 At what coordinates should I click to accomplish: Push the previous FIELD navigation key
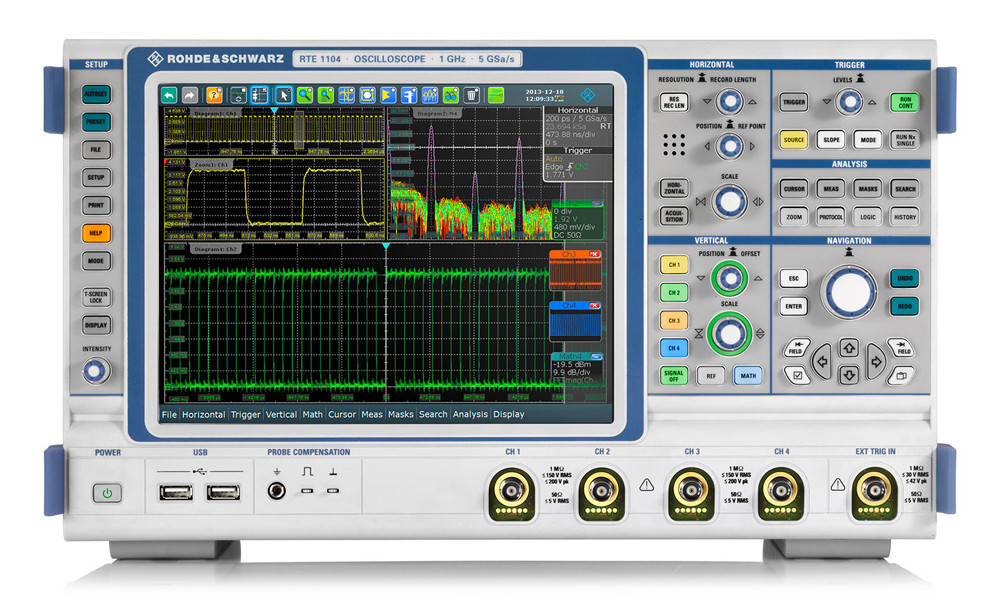click(796, 348)
